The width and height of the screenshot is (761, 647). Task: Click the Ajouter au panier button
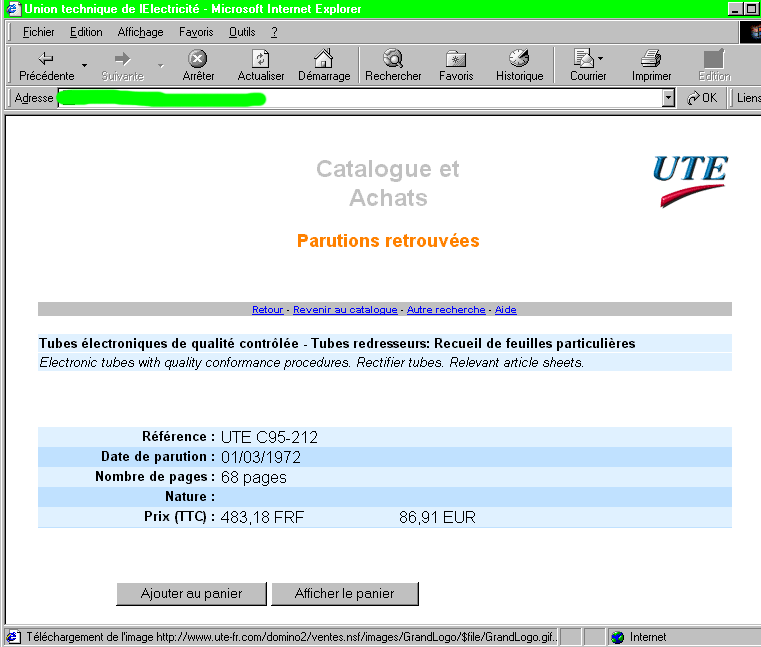pyautogui.click(x=192, y=593)
